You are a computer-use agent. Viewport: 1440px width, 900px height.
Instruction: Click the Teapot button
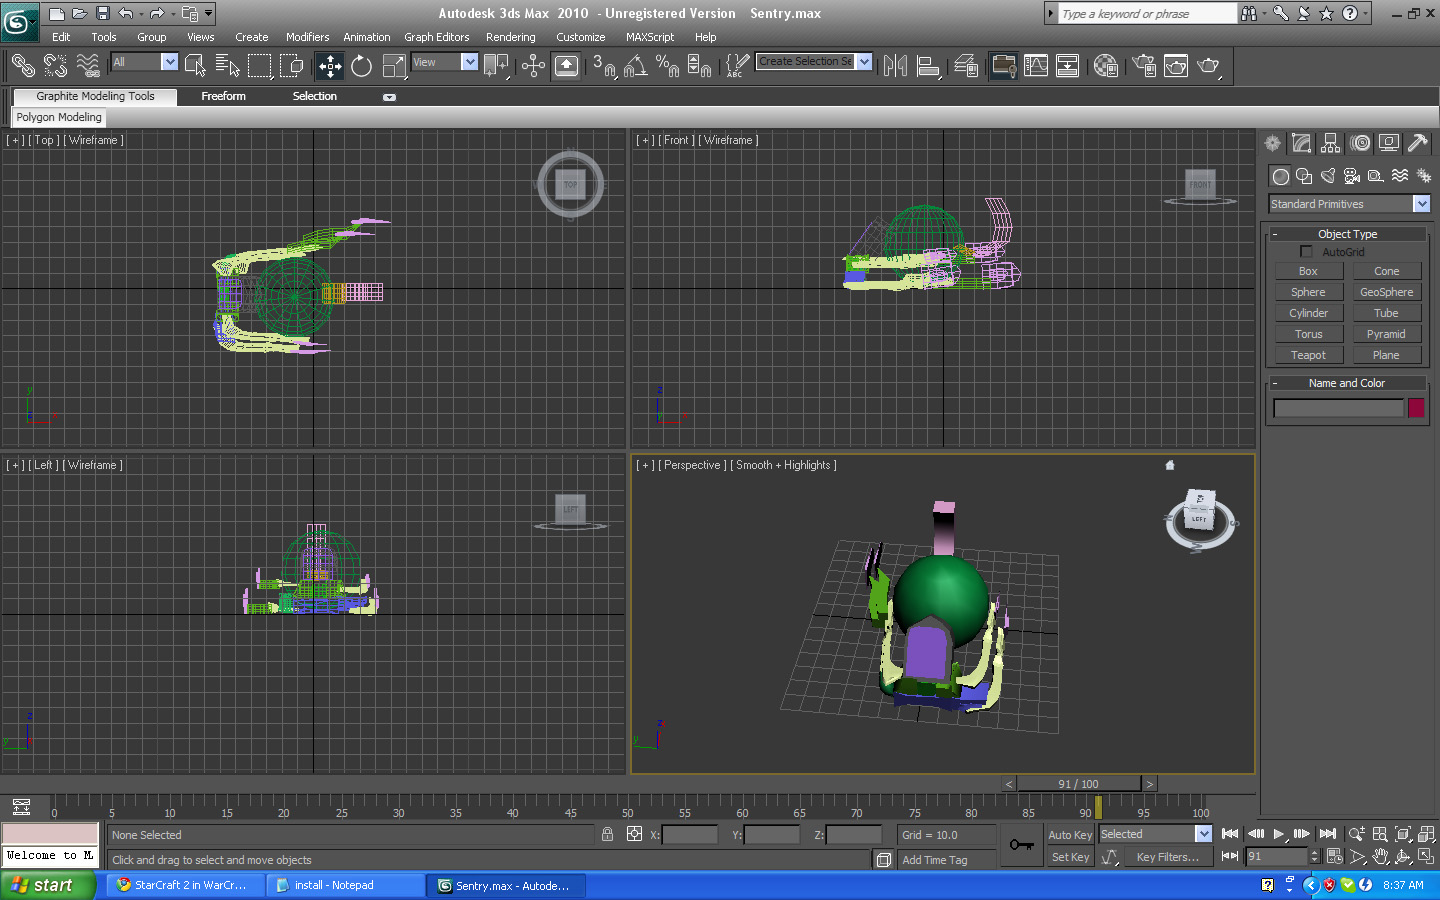(1308, 355)
